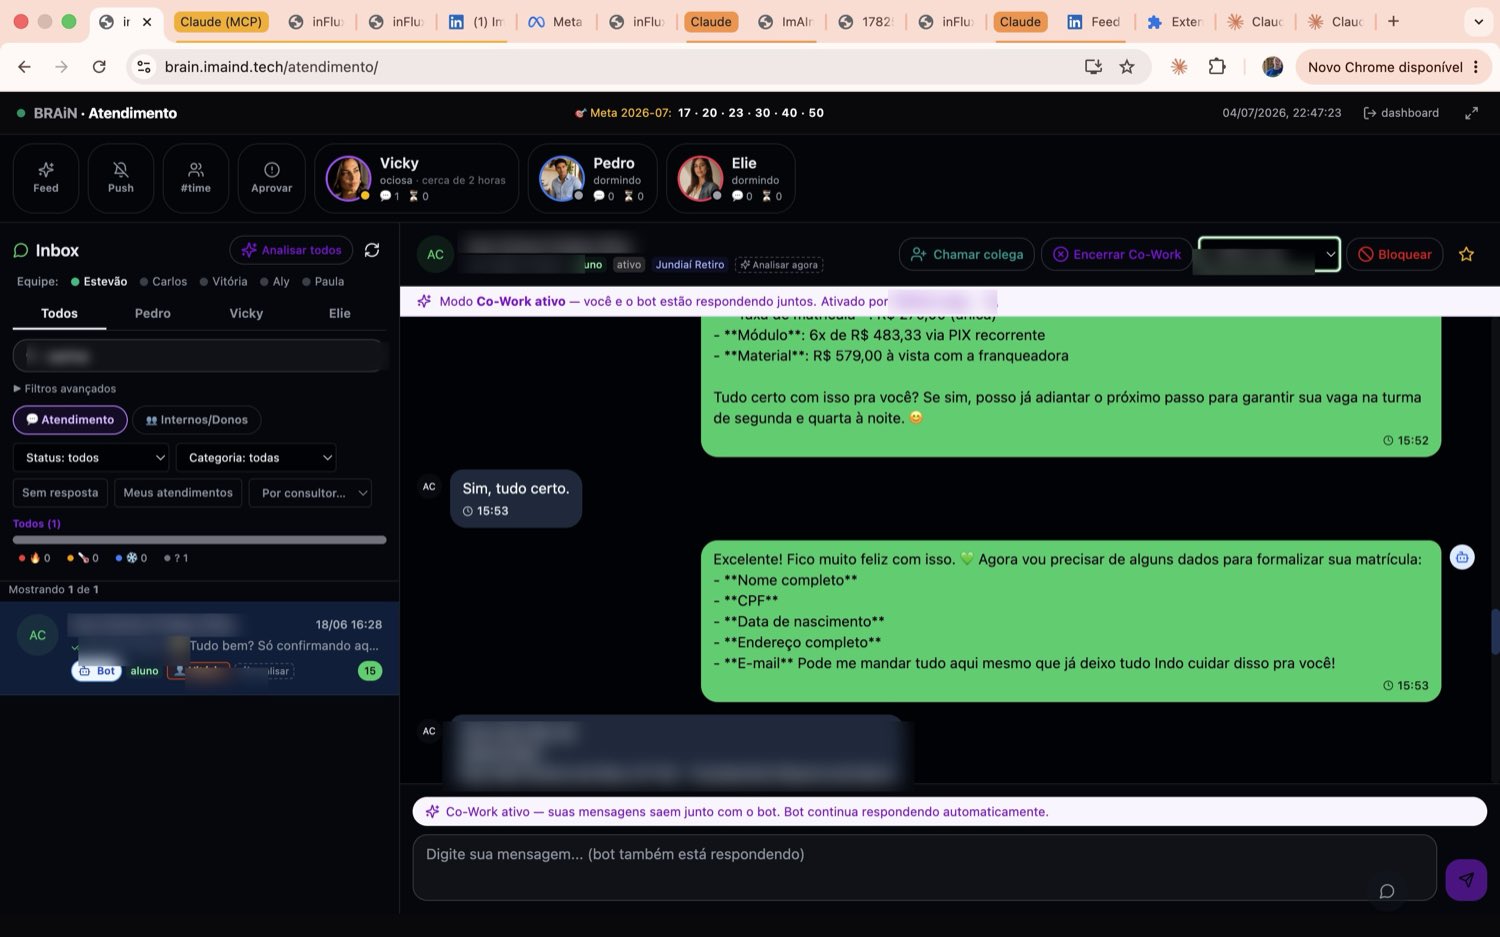Screen dimensions: 1500x937
Task: Switch to the Pedro inbox tab
Action: [153, 313]
